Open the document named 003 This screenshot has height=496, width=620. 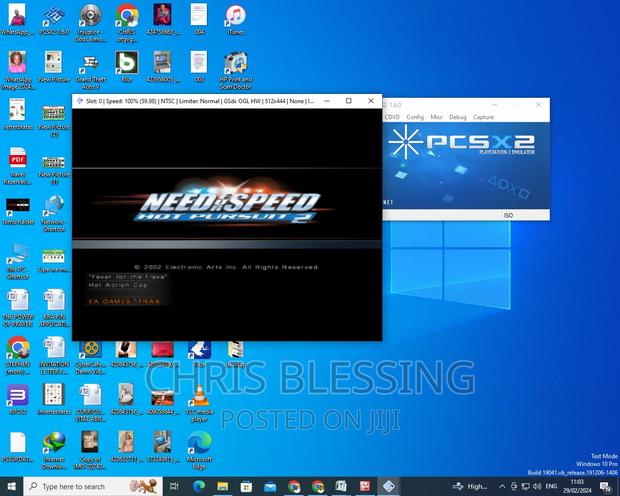pos(199,67)
